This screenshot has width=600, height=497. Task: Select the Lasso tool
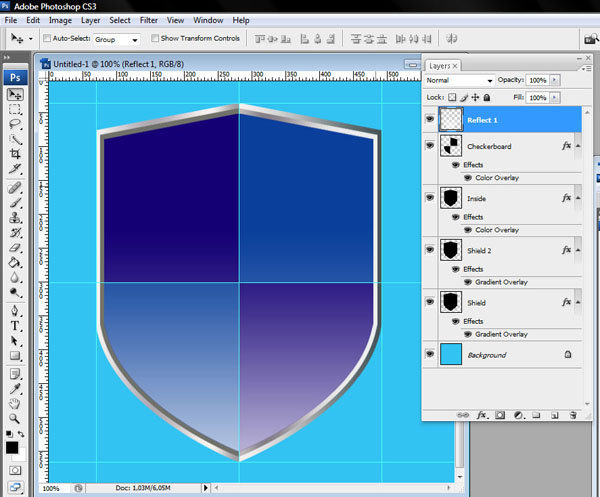click(x=15, y=124)
